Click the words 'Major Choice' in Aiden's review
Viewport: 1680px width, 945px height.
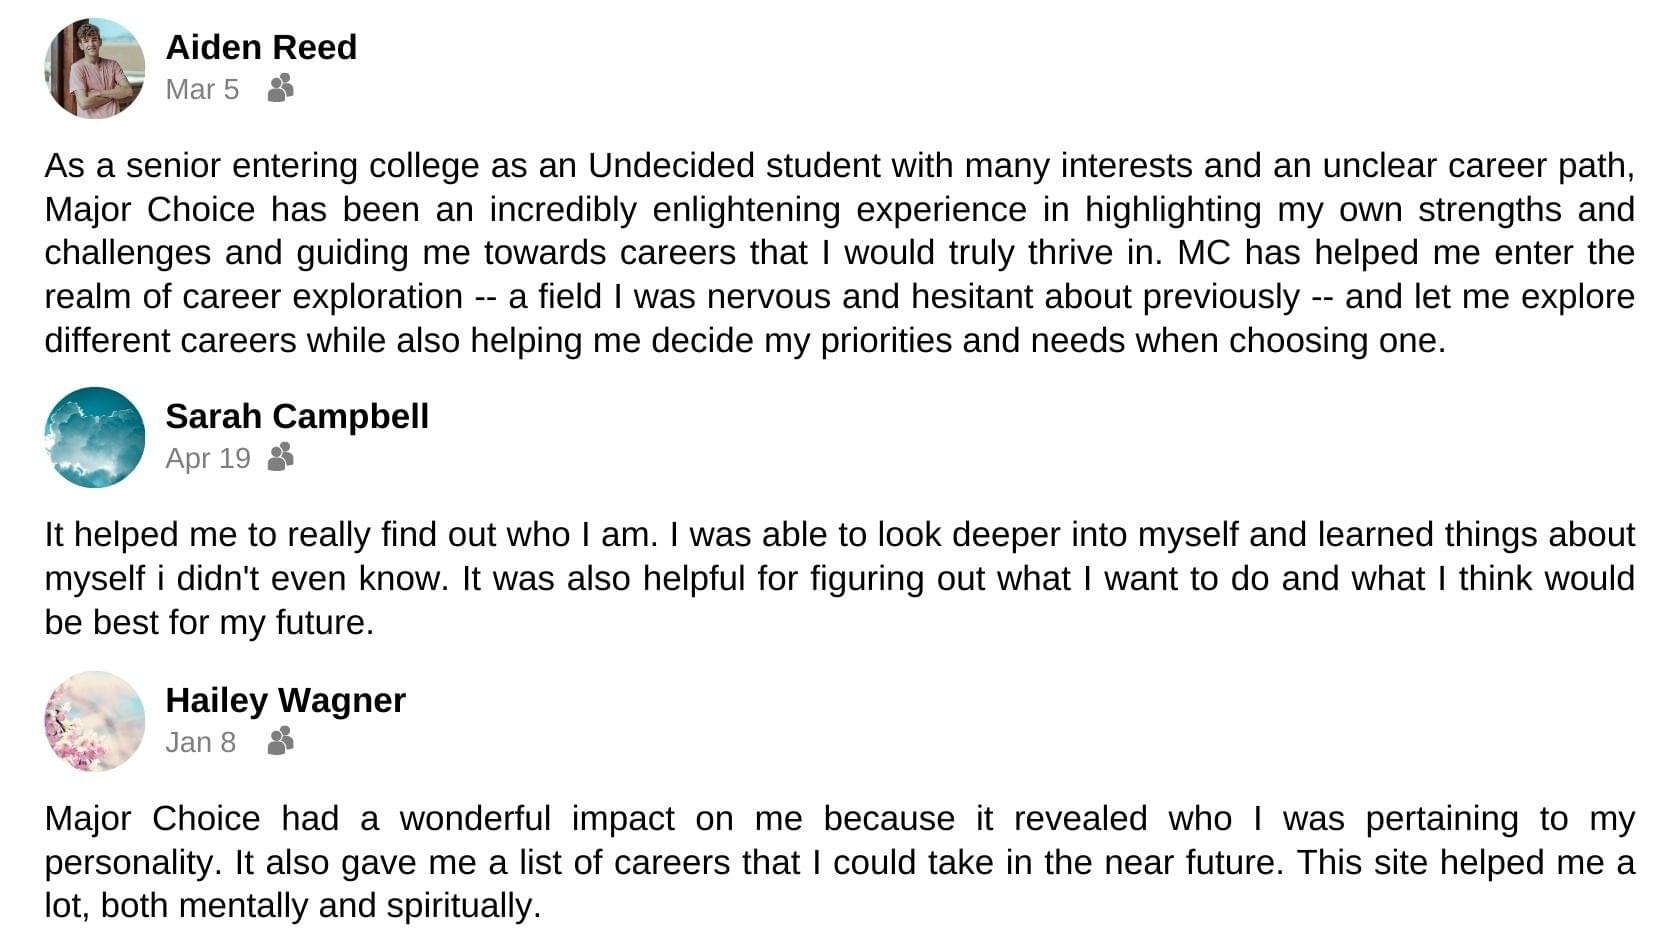pyautogui.click(x=150, y=209)
